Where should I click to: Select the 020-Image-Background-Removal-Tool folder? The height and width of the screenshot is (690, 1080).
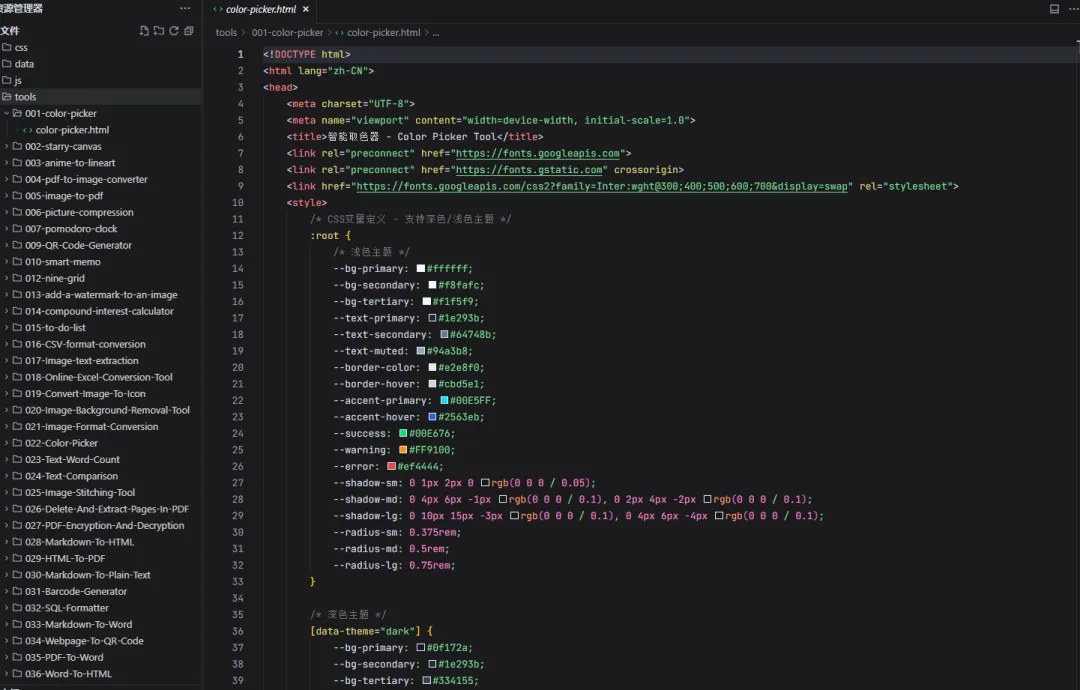tap(101, 410)
